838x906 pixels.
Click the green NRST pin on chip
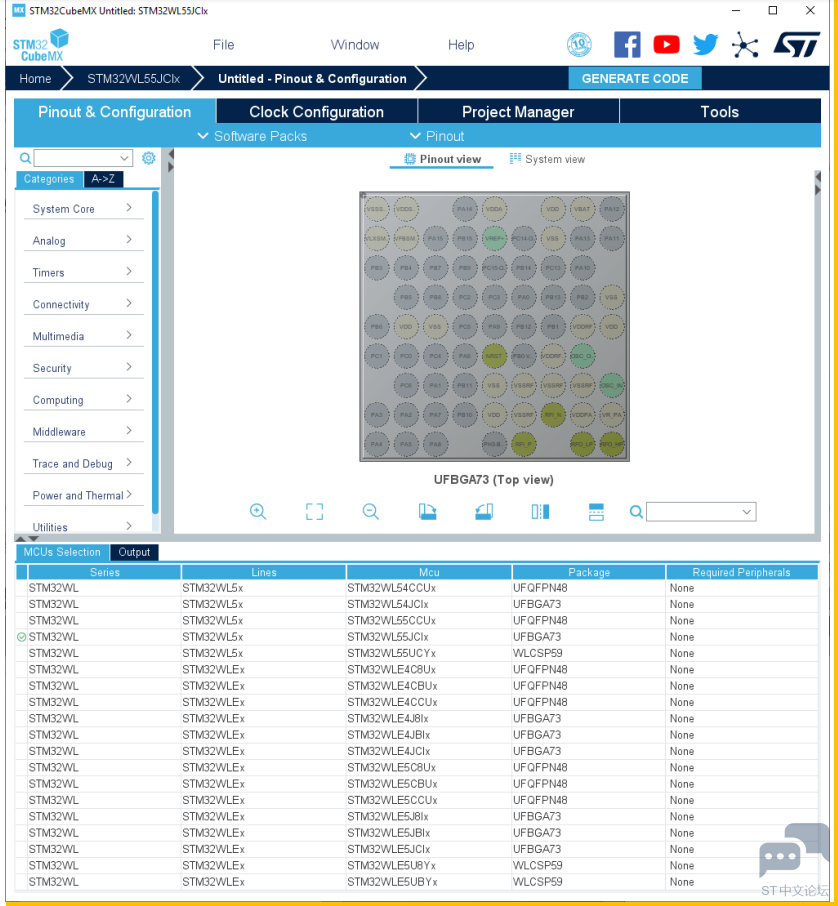click(494, 355)
